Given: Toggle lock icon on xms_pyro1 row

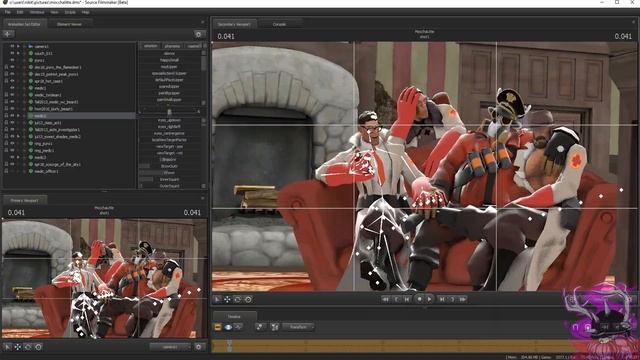Looking at the screenshot, I should click(x=6, y=143).
